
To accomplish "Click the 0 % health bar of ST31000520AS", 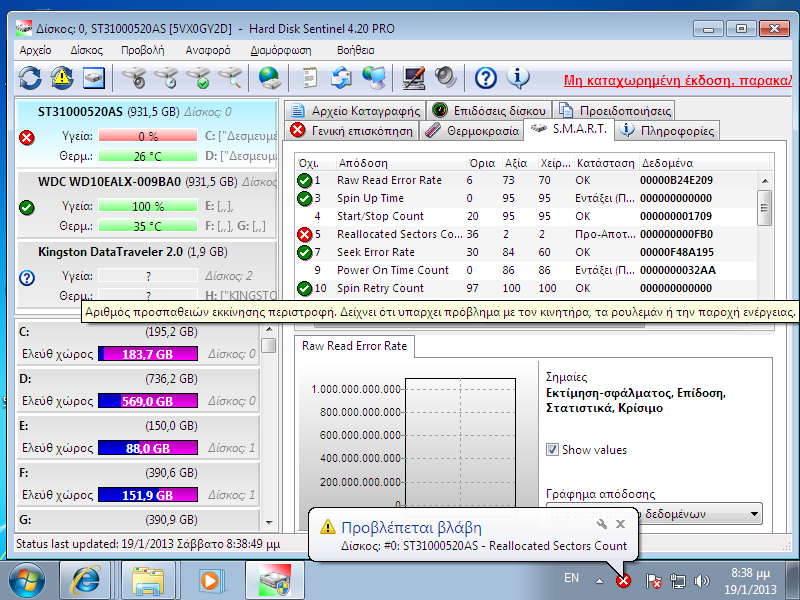I will pyautogui.click(x=148, y=136).
